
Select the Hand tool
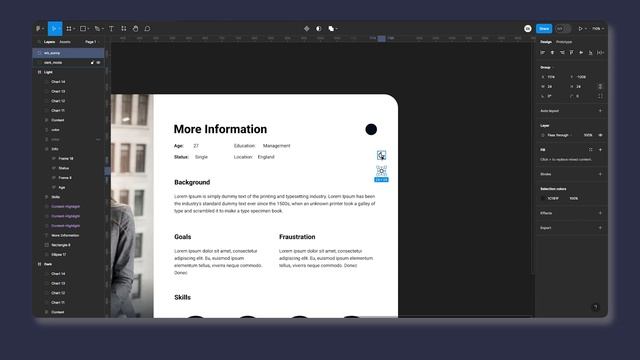(x=136, y=29)
